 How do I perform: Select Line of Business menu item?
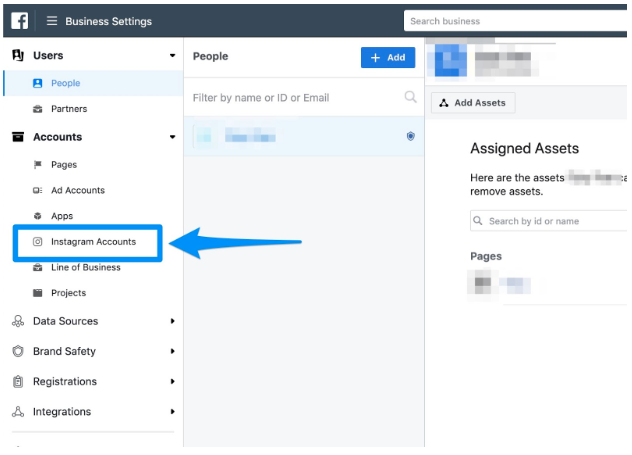click(85, 267)
